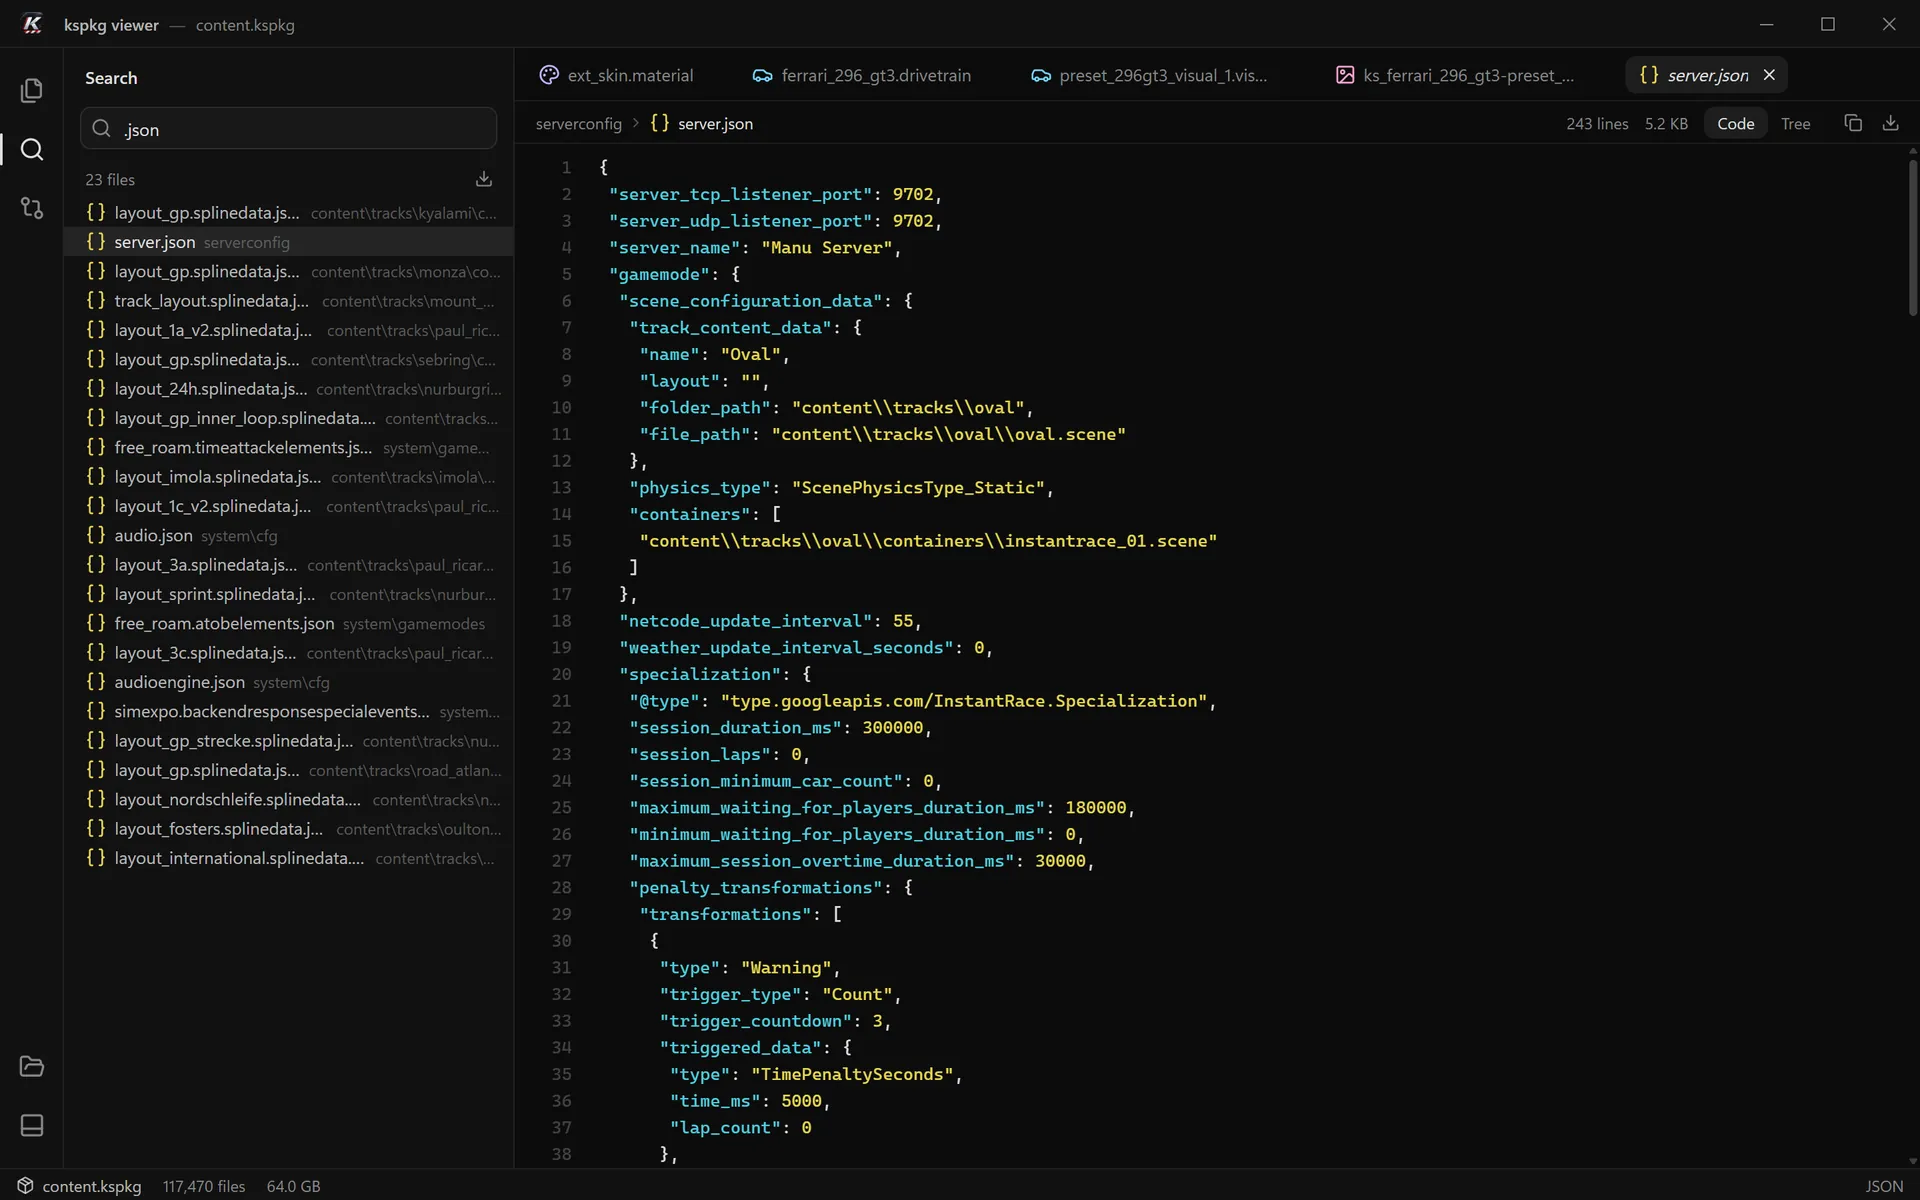Screen dimensions: 1920x1200
Task: Open audioengine.json result
Action: click(288, 682)
